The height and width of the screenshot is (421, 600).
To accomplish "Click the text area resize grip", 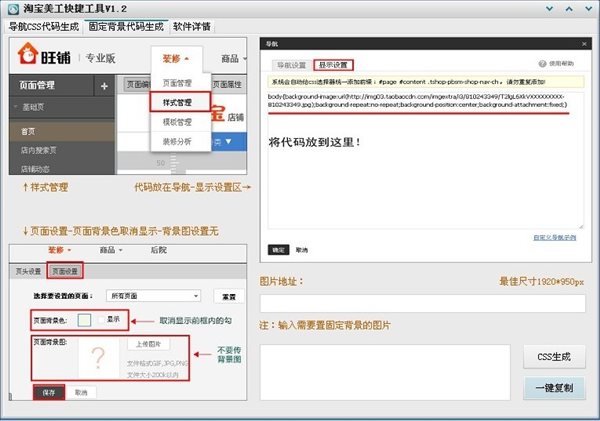I will click(x=581, y=227).
